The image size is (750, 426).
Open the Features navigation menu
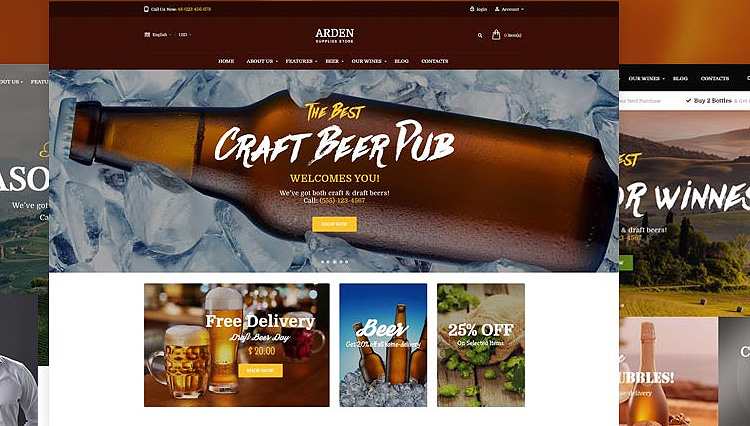(301, 61)
